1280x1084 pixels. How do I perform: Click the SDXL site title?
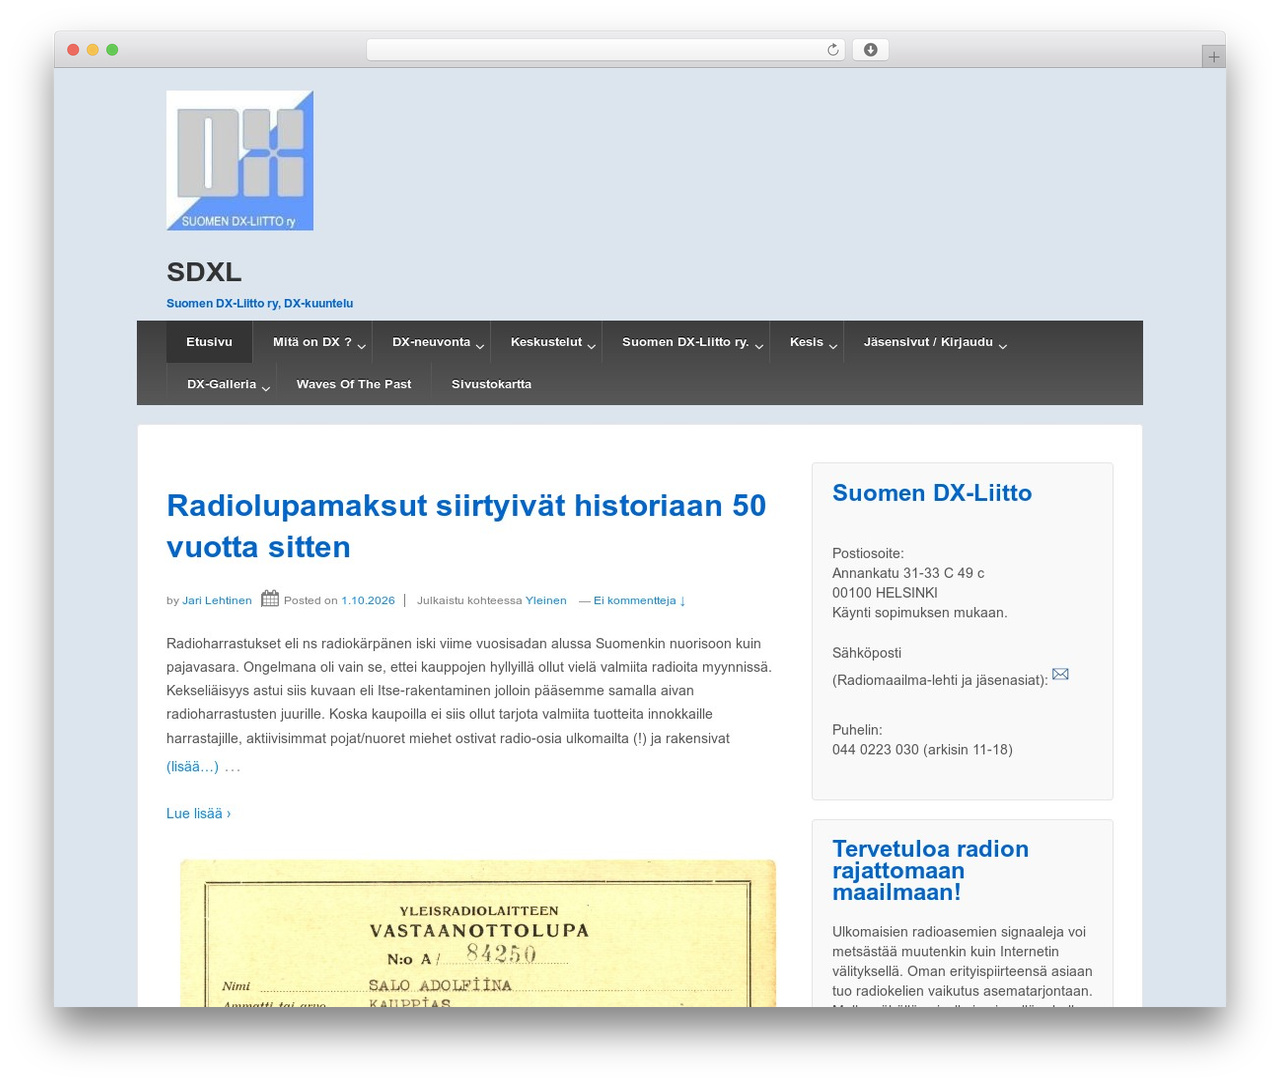(x=204, y=272)
